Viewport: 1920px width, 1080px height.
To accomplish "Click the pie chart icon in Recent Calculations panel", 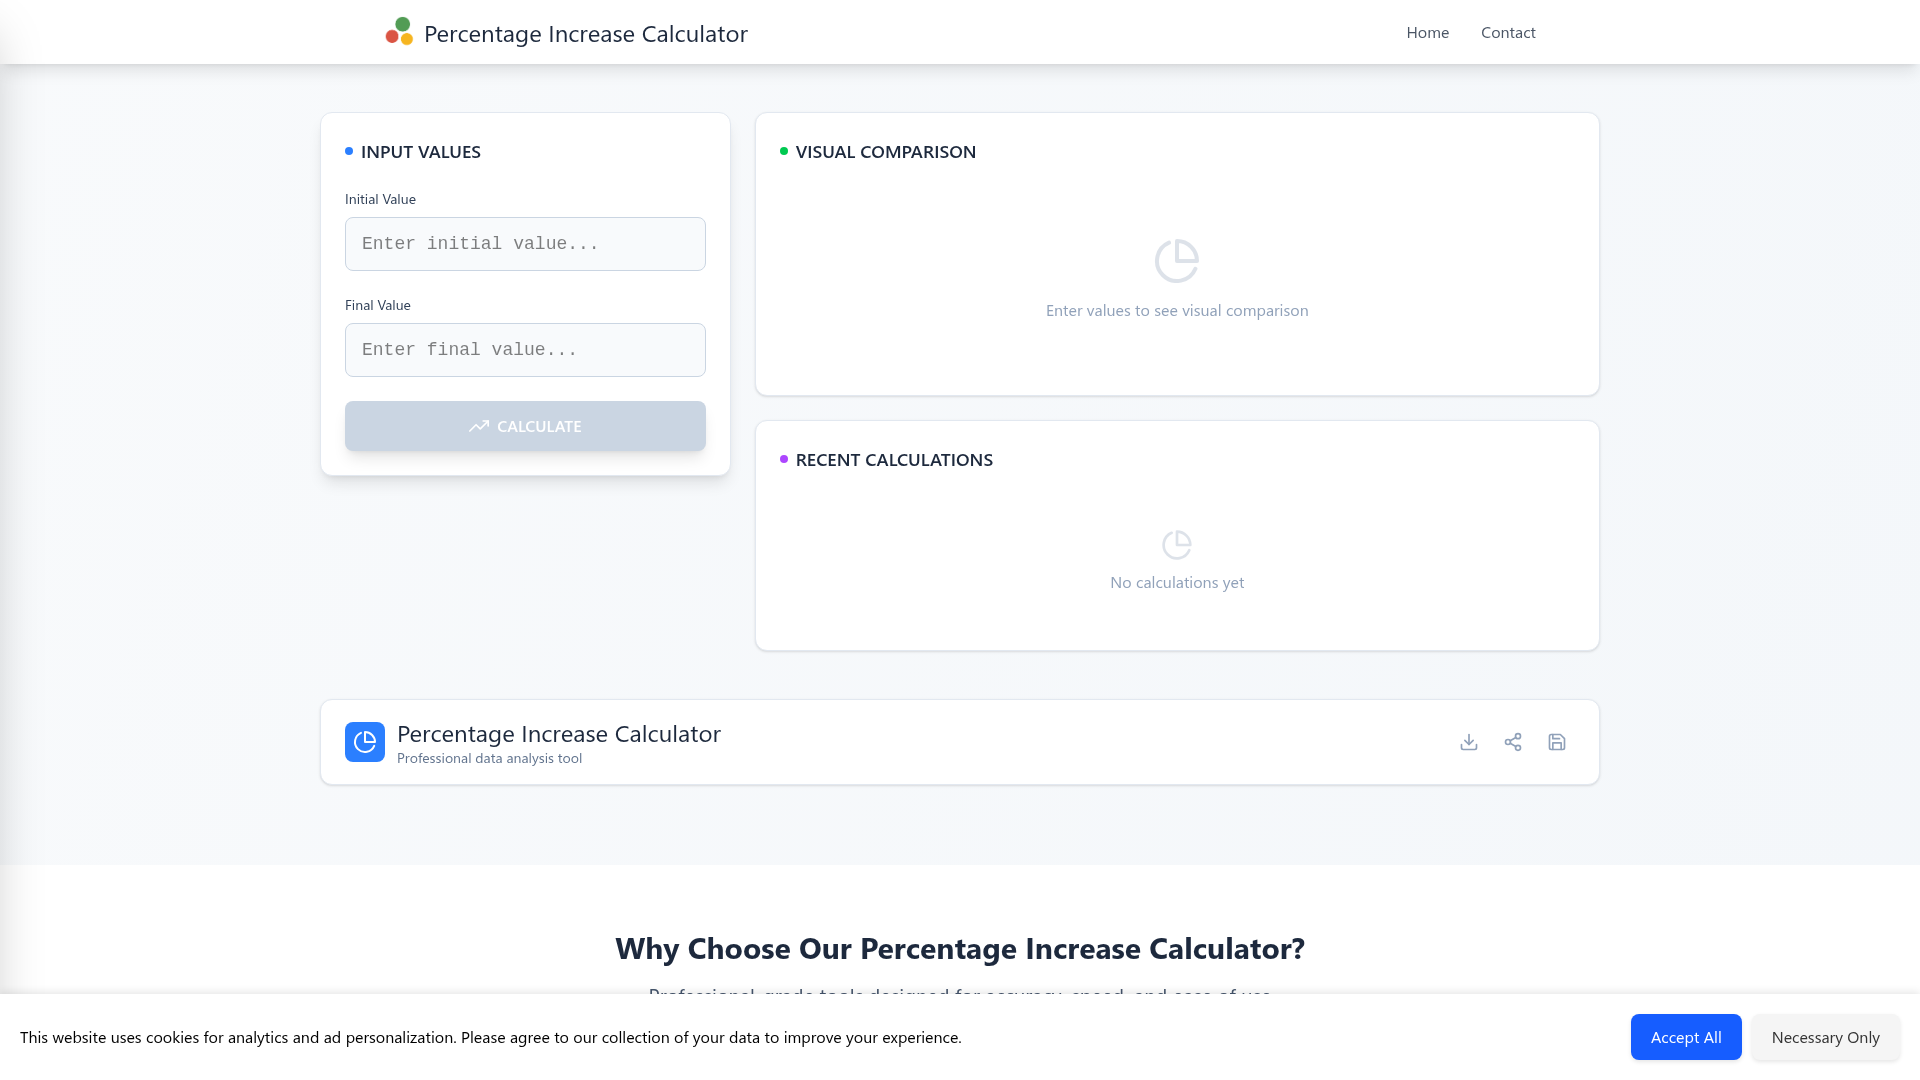I will pyautogui.click(x=1177, y=544).
